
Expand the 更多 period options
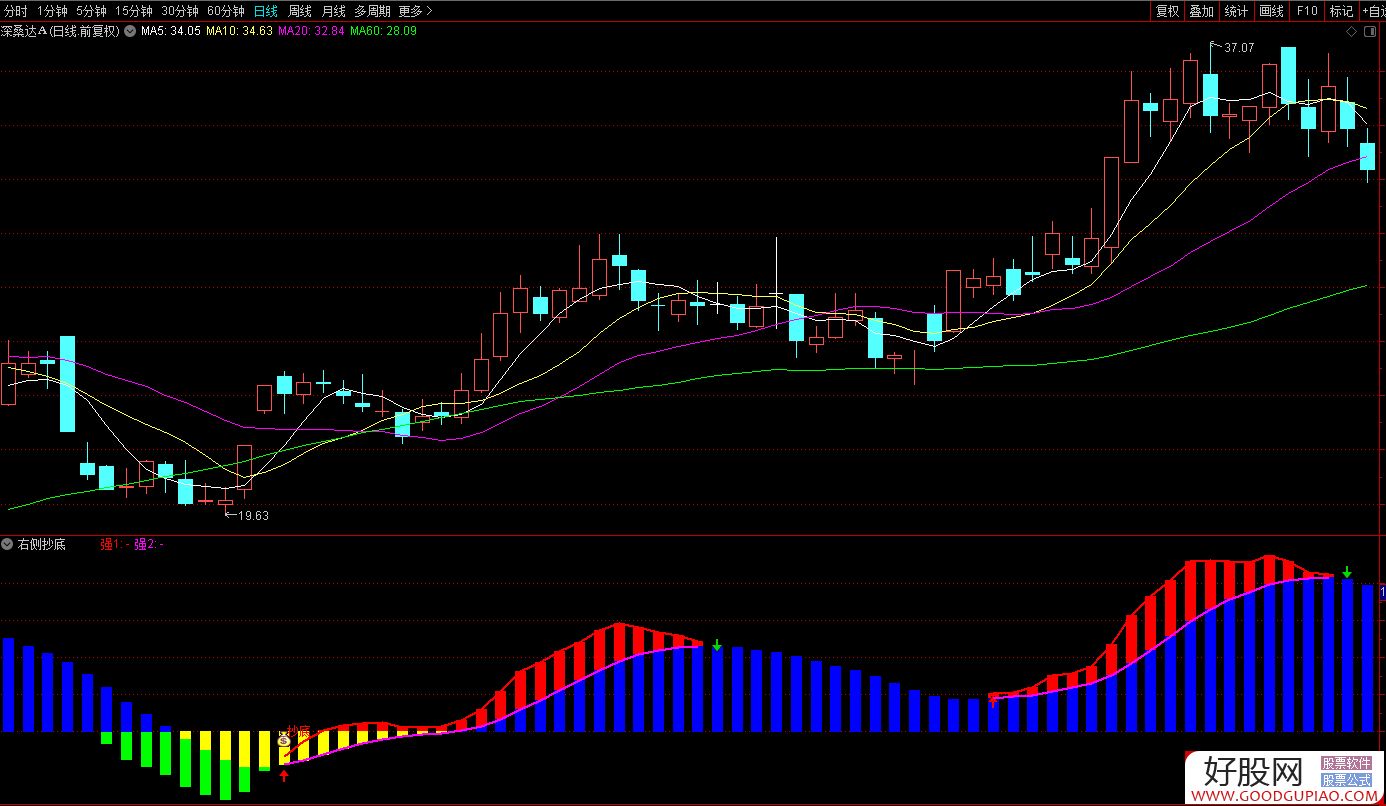(x=415, y=11)
